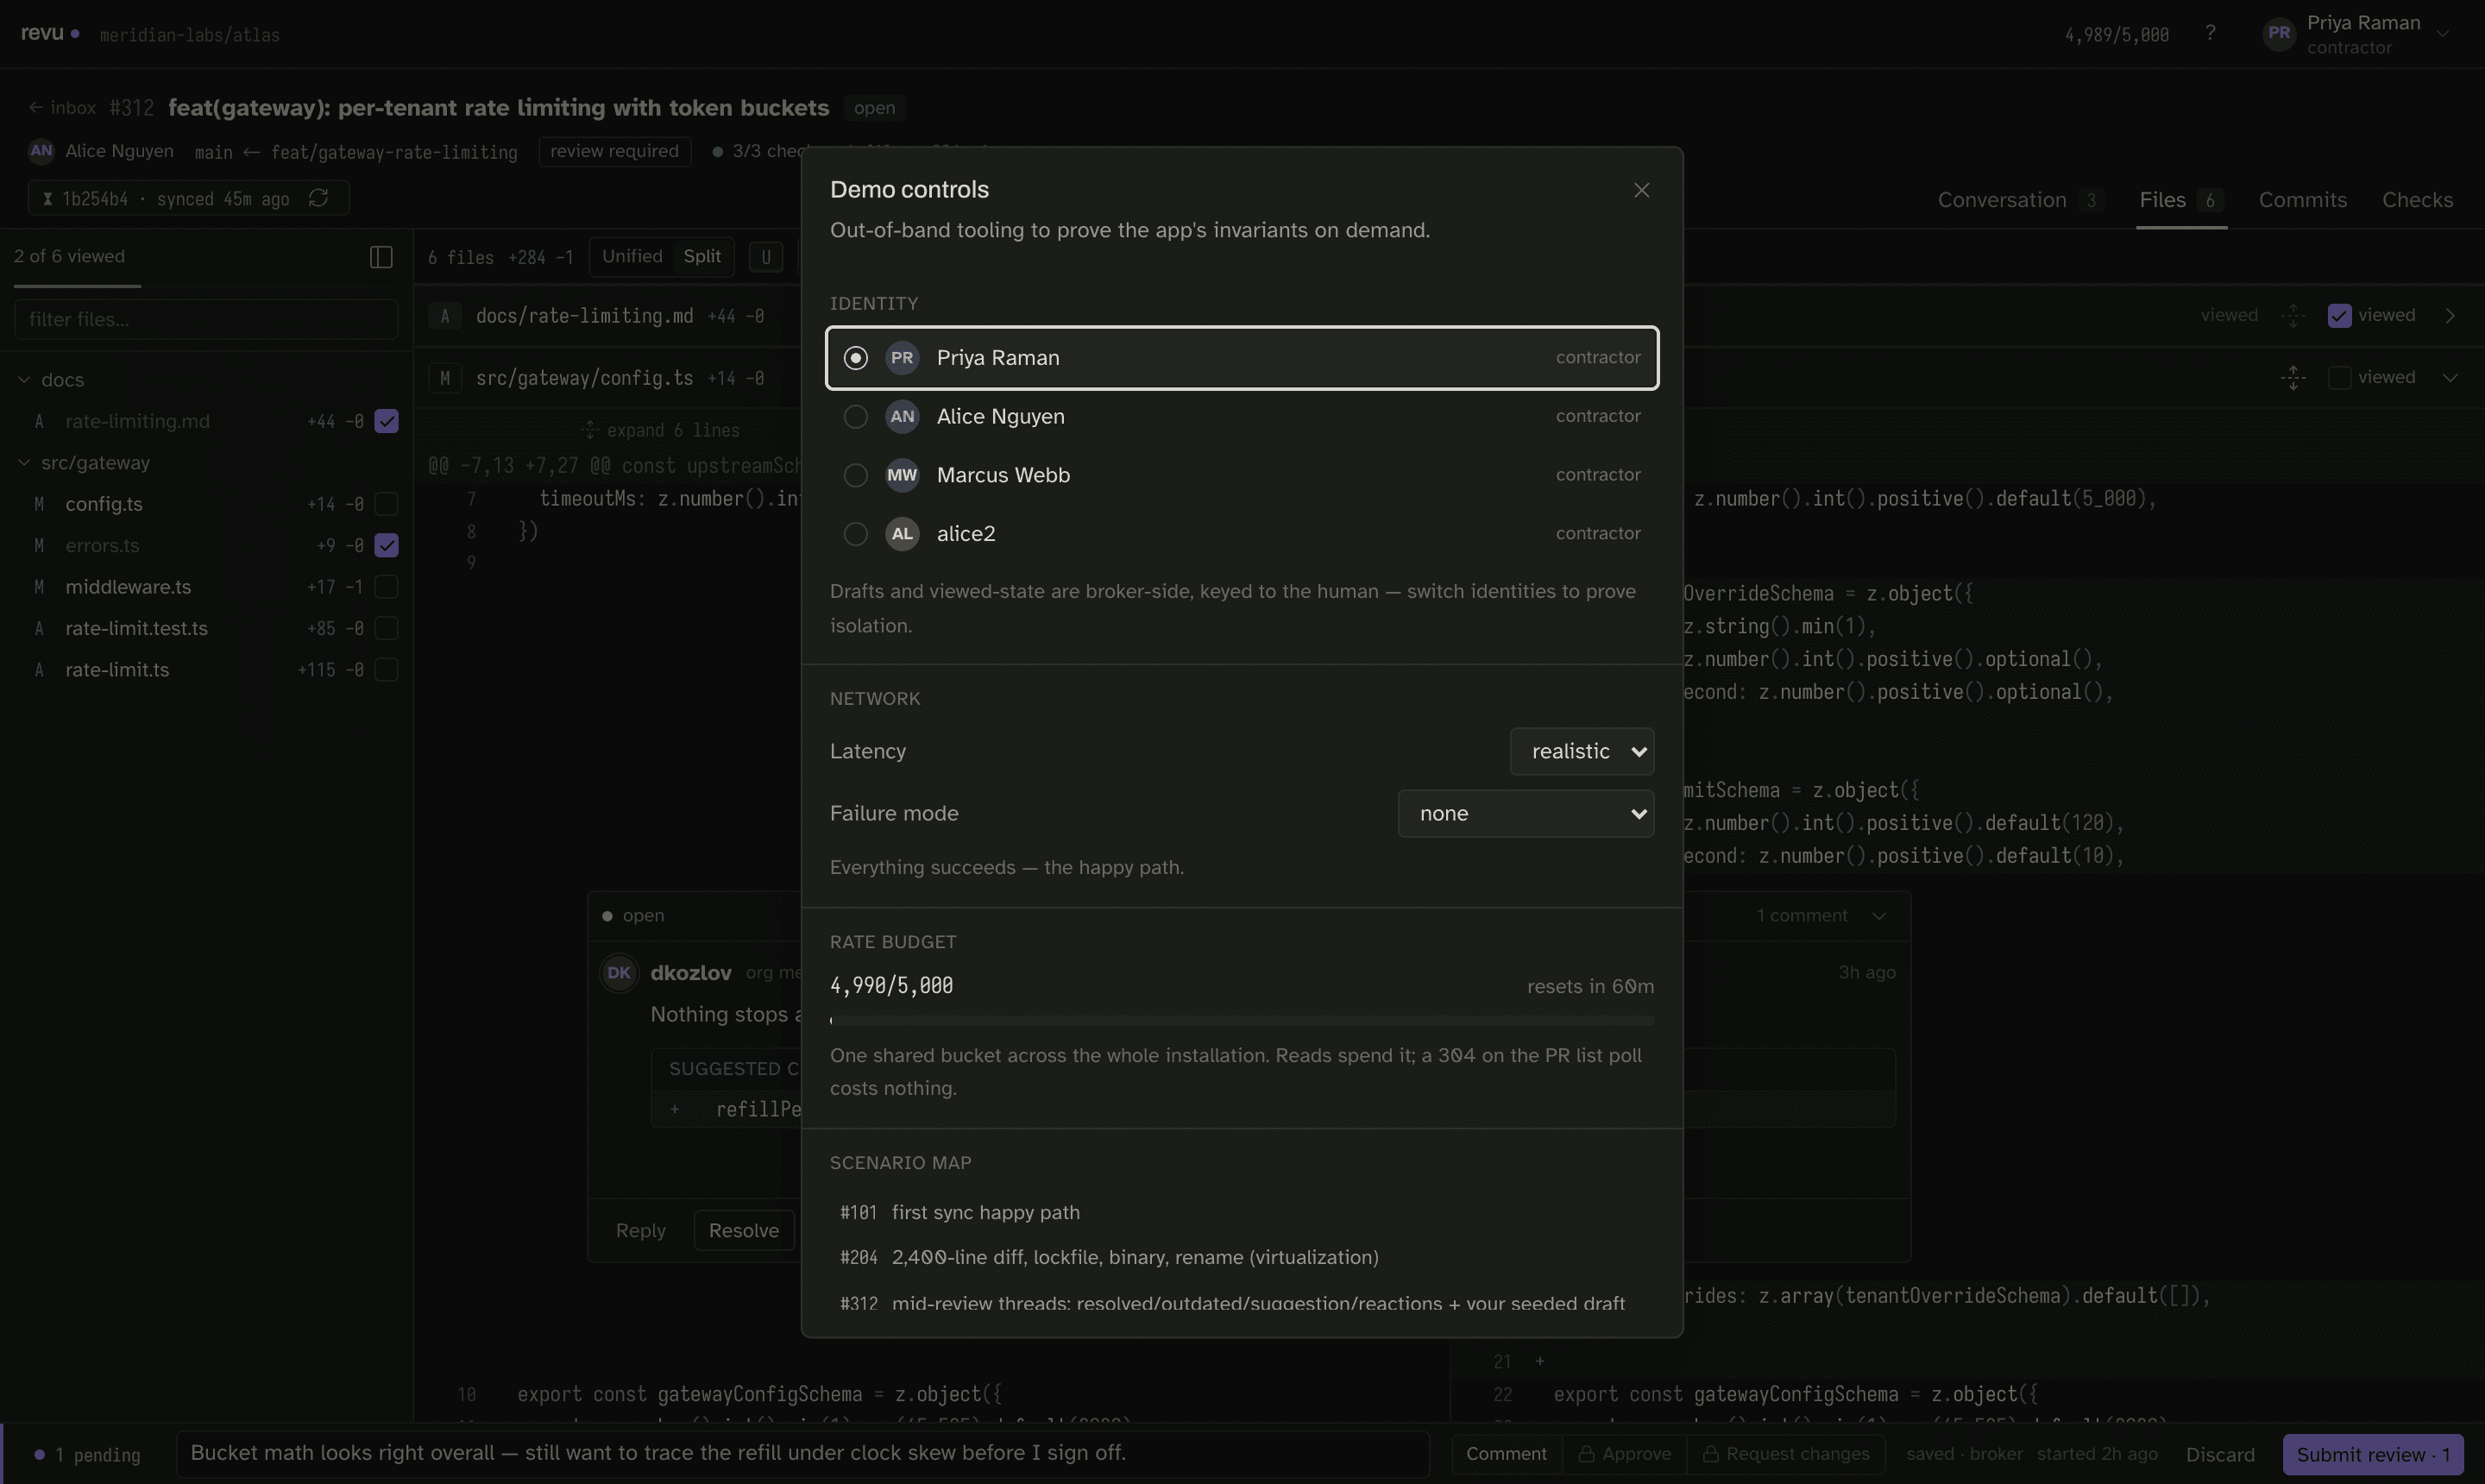Select alice2 identity radio
Image resolution: width=2485 pixels, height=1484 pixels.
click(855, 534)
